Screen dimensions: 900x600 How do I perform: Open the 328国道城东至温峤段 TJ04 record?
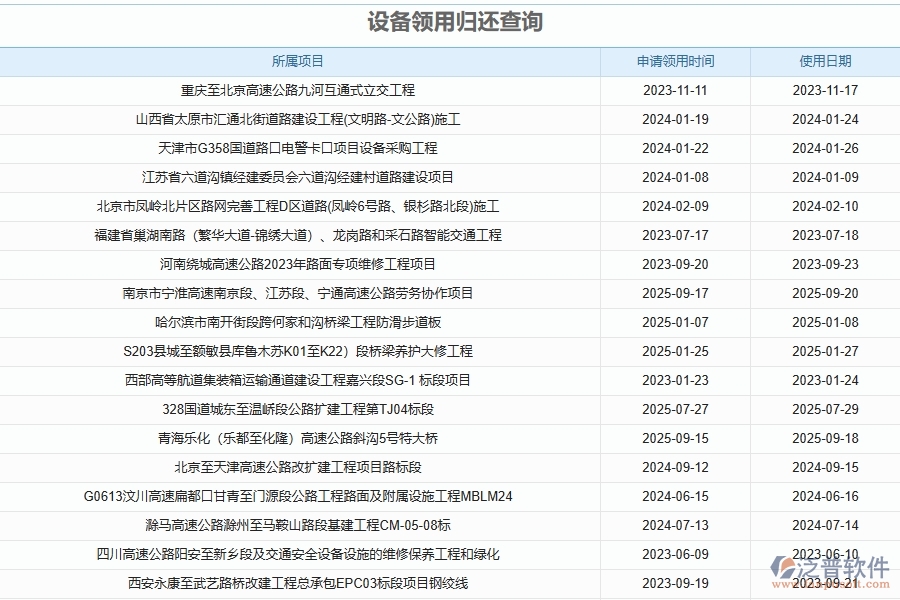click(301, 409)
